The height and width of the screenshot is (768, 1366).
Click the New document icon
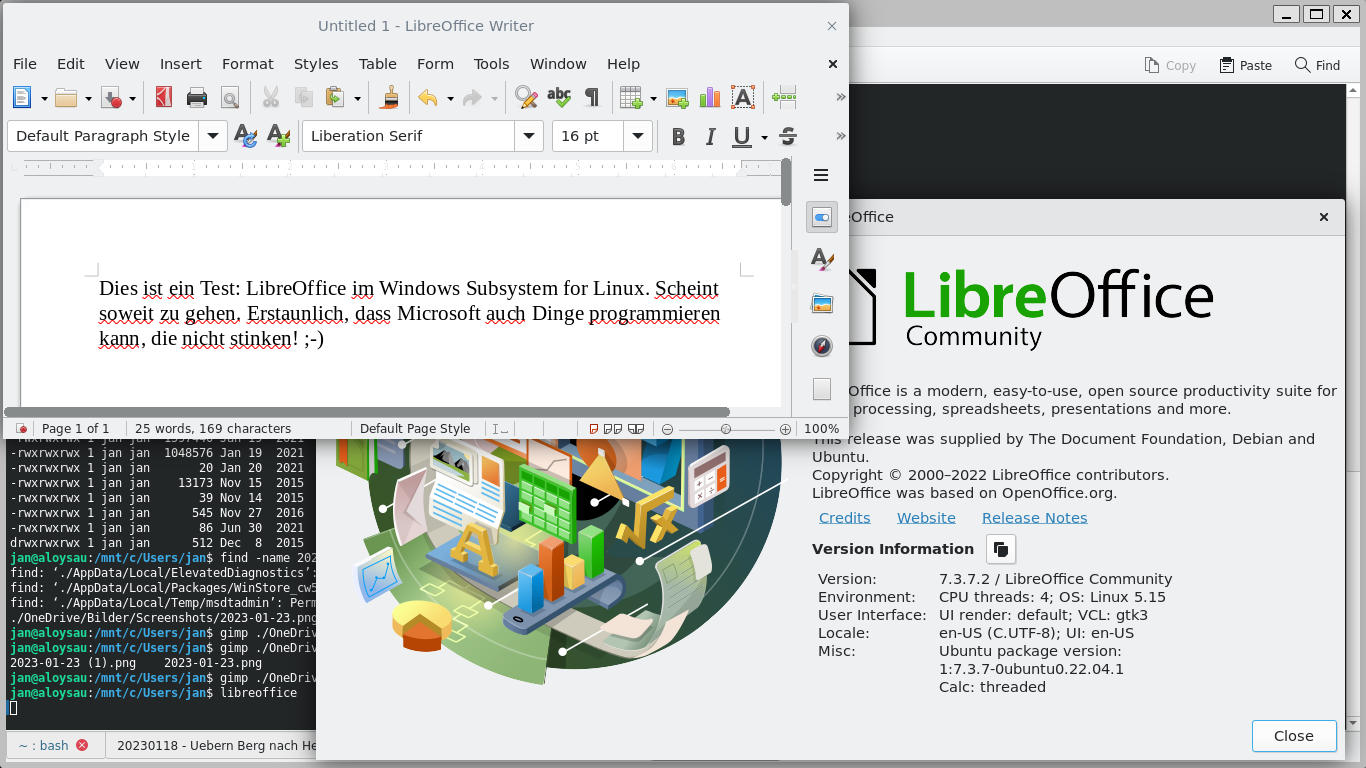tap(22, 97)
